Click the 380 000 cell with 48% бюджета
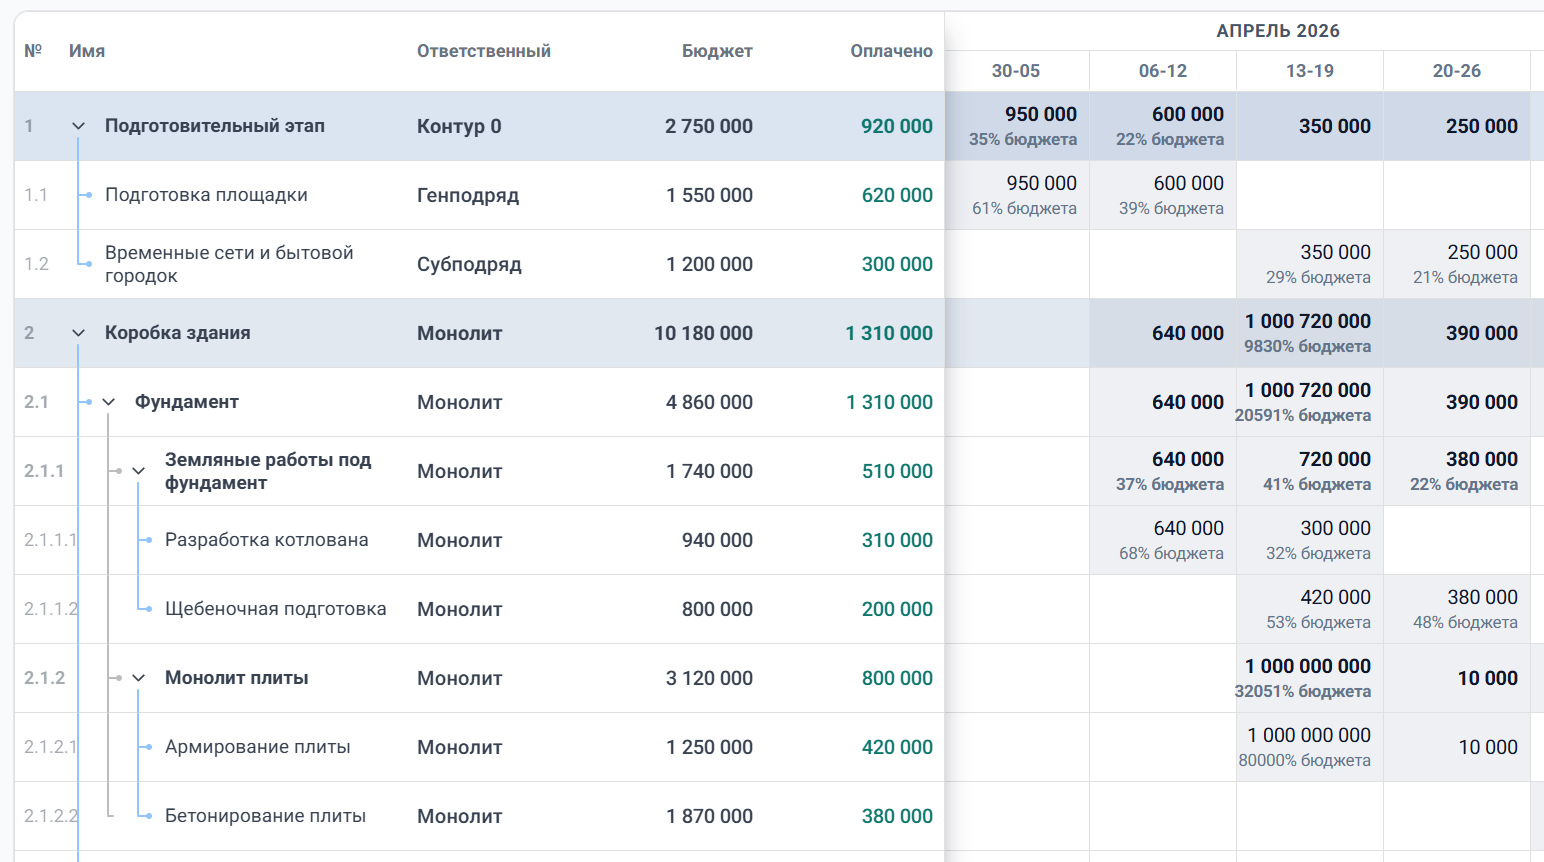Image resolution: width=1544 pixels, height=862 pixels. click(x=1457, y=609)
